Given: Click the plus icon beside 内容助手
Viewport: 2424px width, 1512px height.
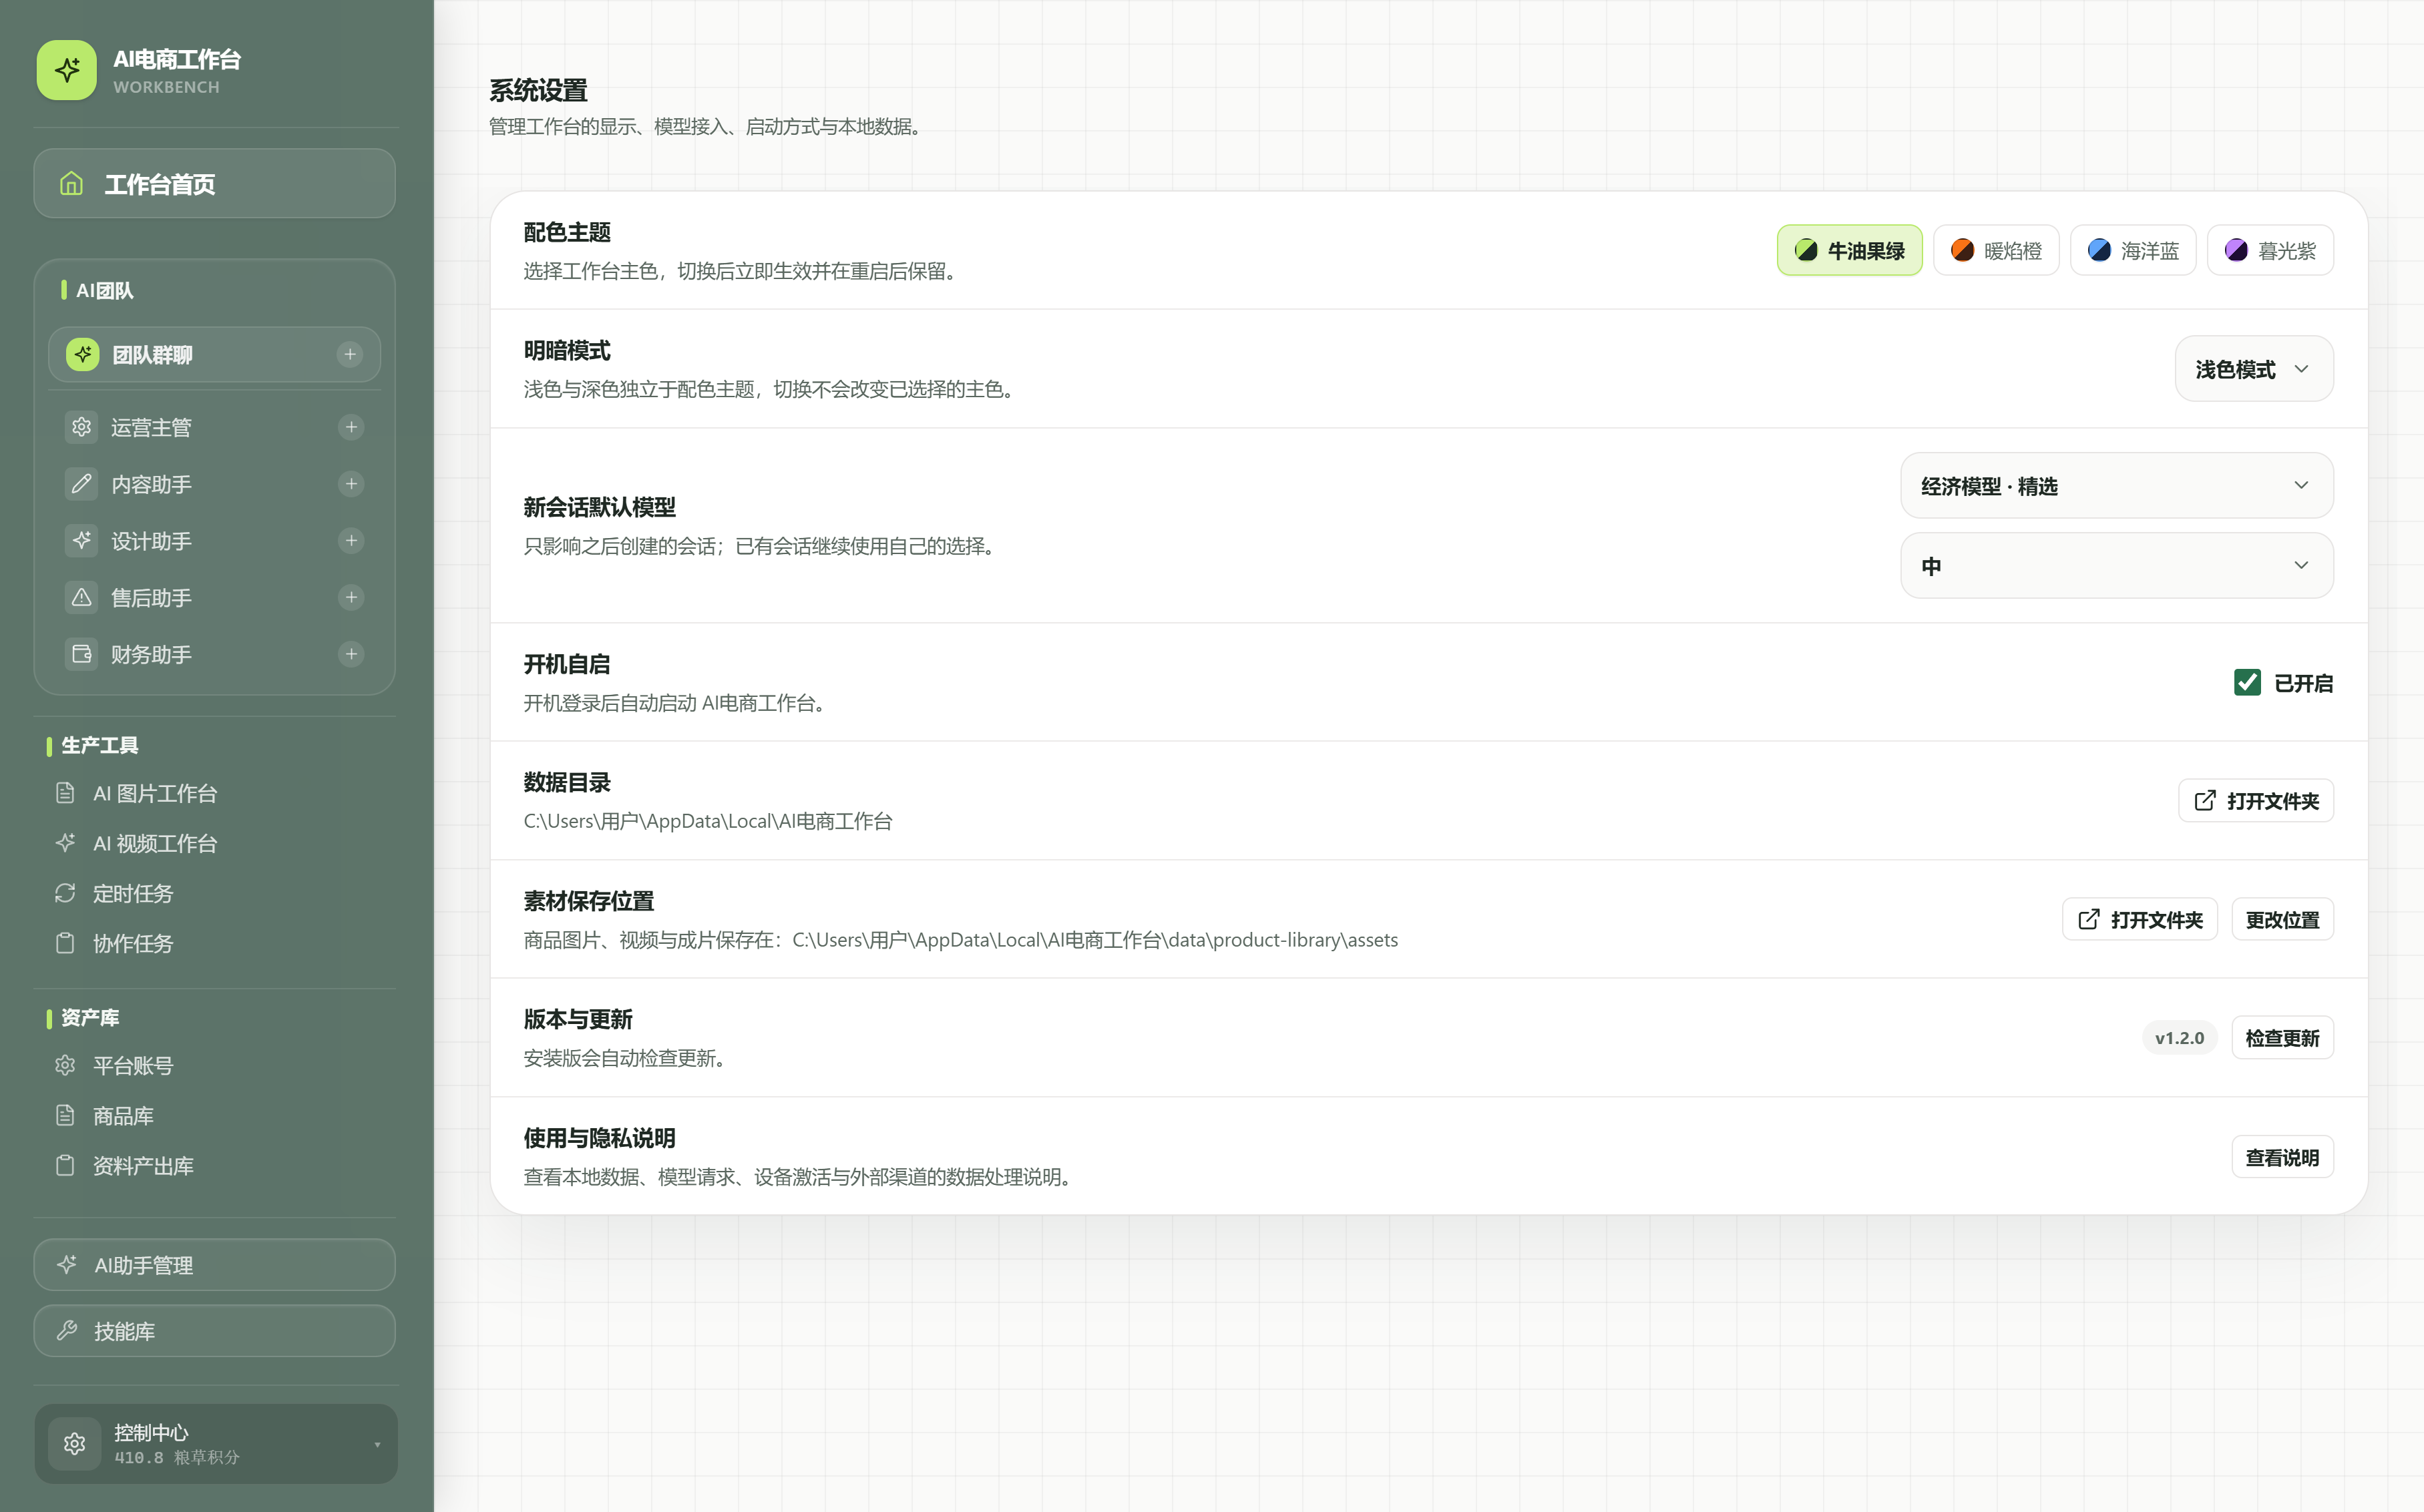Looking at the screenshot, I should [x=351, y=484].
